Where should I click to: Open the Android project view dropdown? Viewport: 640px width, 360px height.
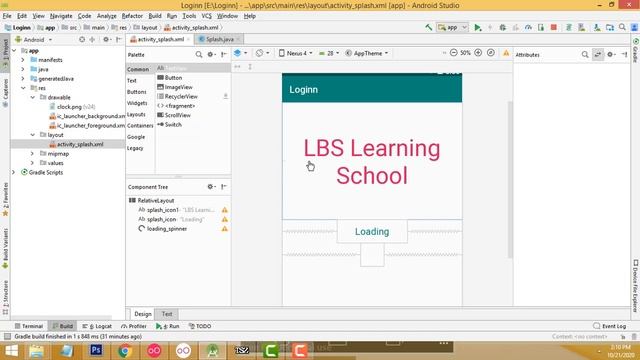tap(33, 40)
